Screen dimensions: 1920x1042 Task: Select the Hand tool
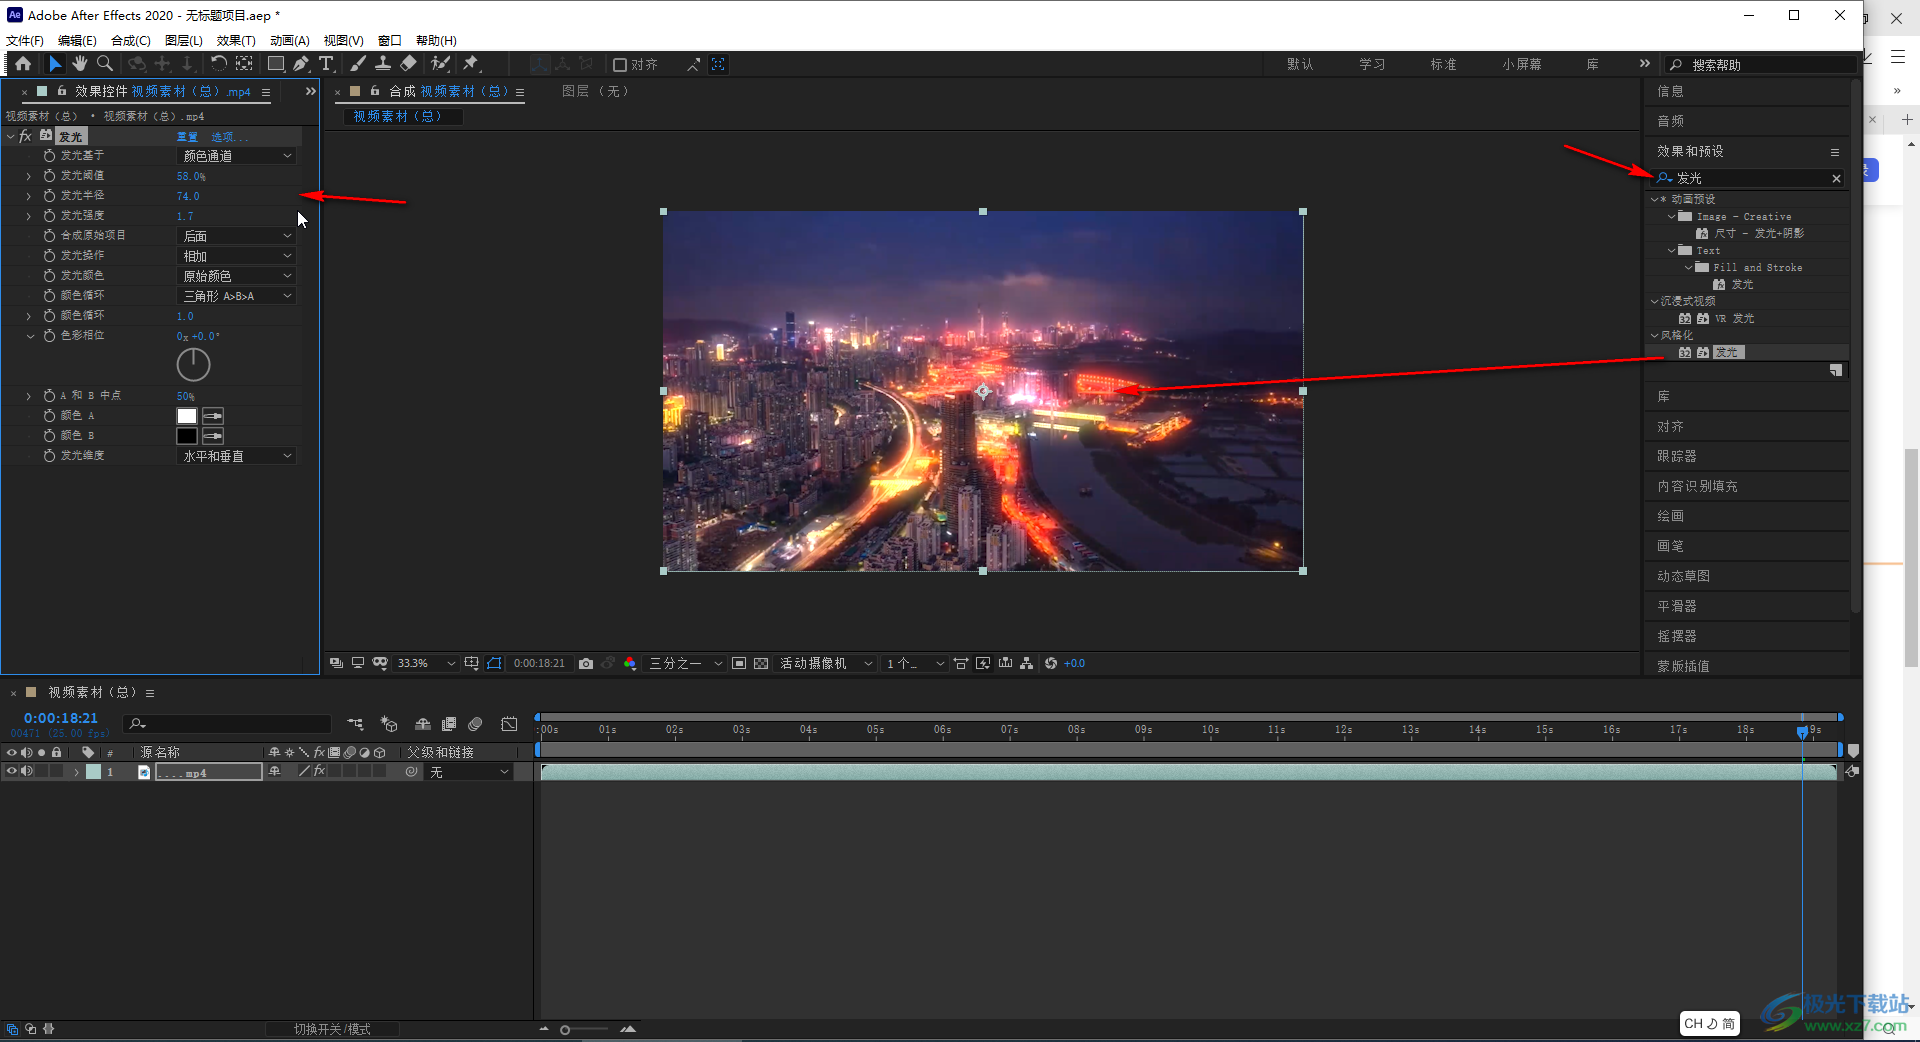click(80, 64)
